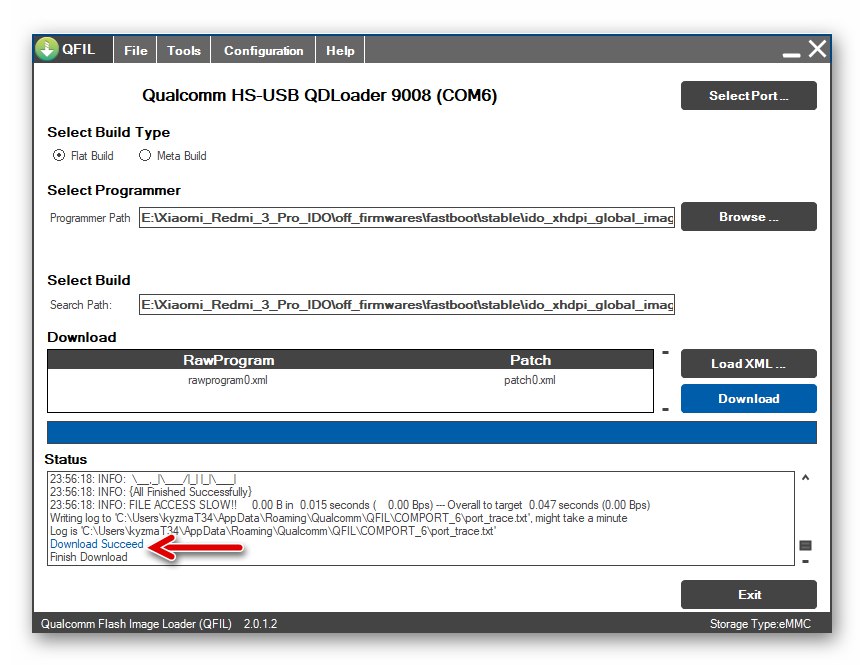Viewport: 864px width, 665px height.
Task: Open the Tools menu
Action: [x=183, y=50]
